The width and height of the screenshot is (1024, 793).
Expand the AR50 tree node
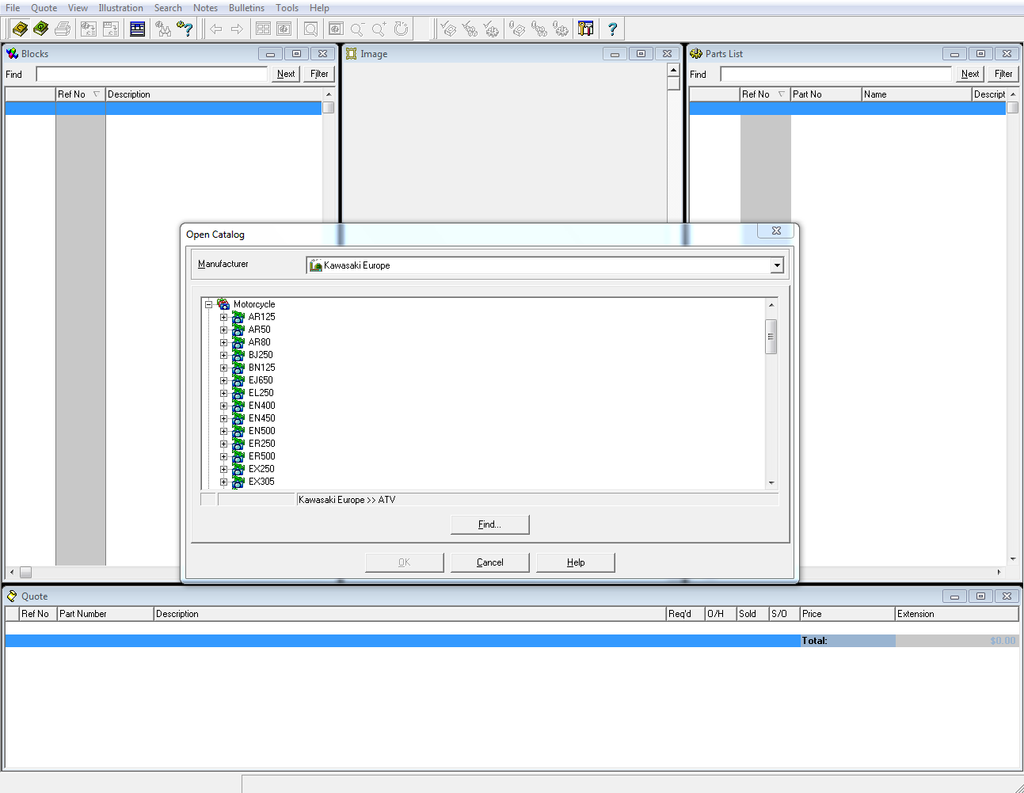pyautogui.click(x=223, y=330)
